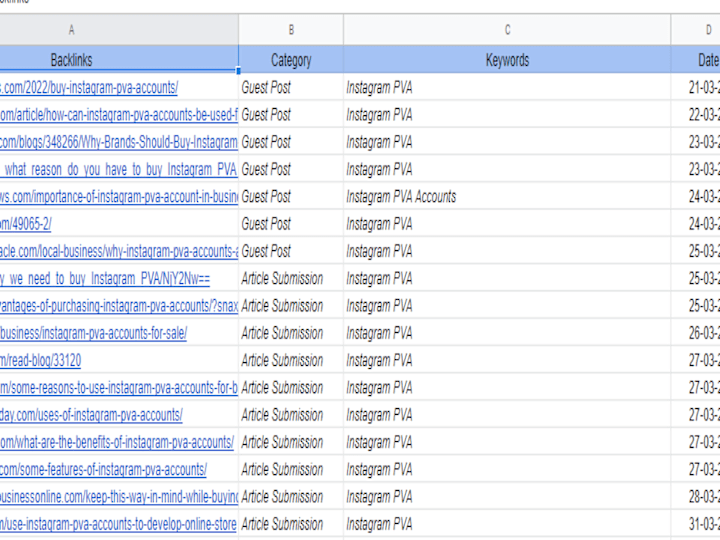
Task: Click the Category header cell
Action: point(291,60)
